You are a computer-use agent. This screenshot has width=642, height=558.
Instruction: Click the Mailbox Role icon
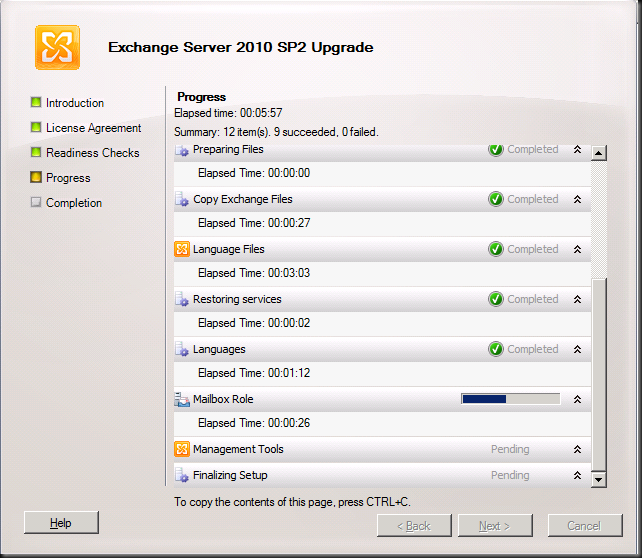pos(182,399)
